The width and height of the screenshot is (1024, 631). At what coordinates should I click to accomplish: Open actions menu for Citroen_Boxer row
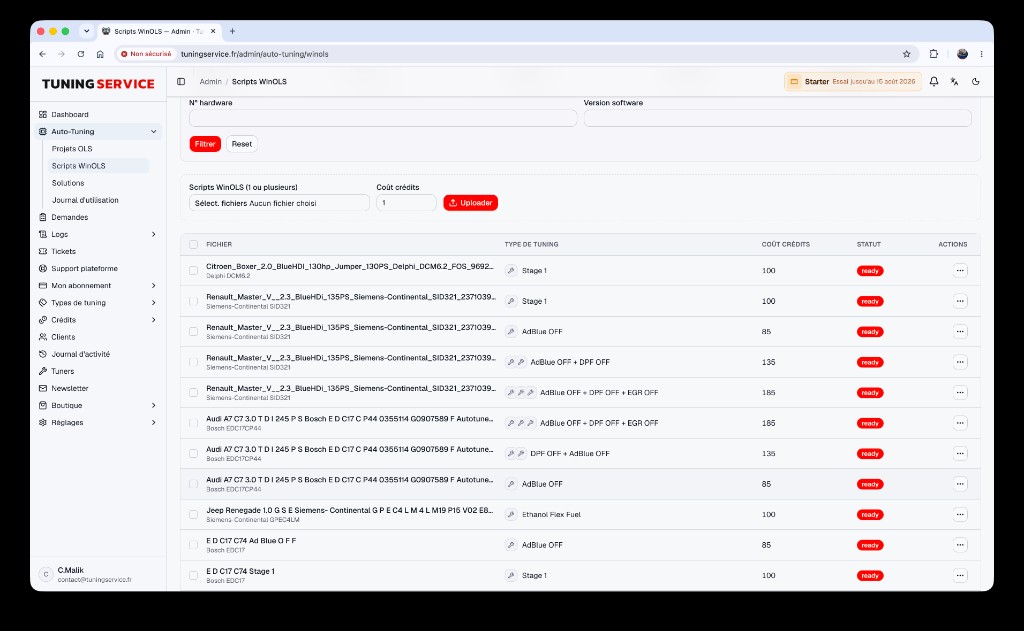pos(959,270)
